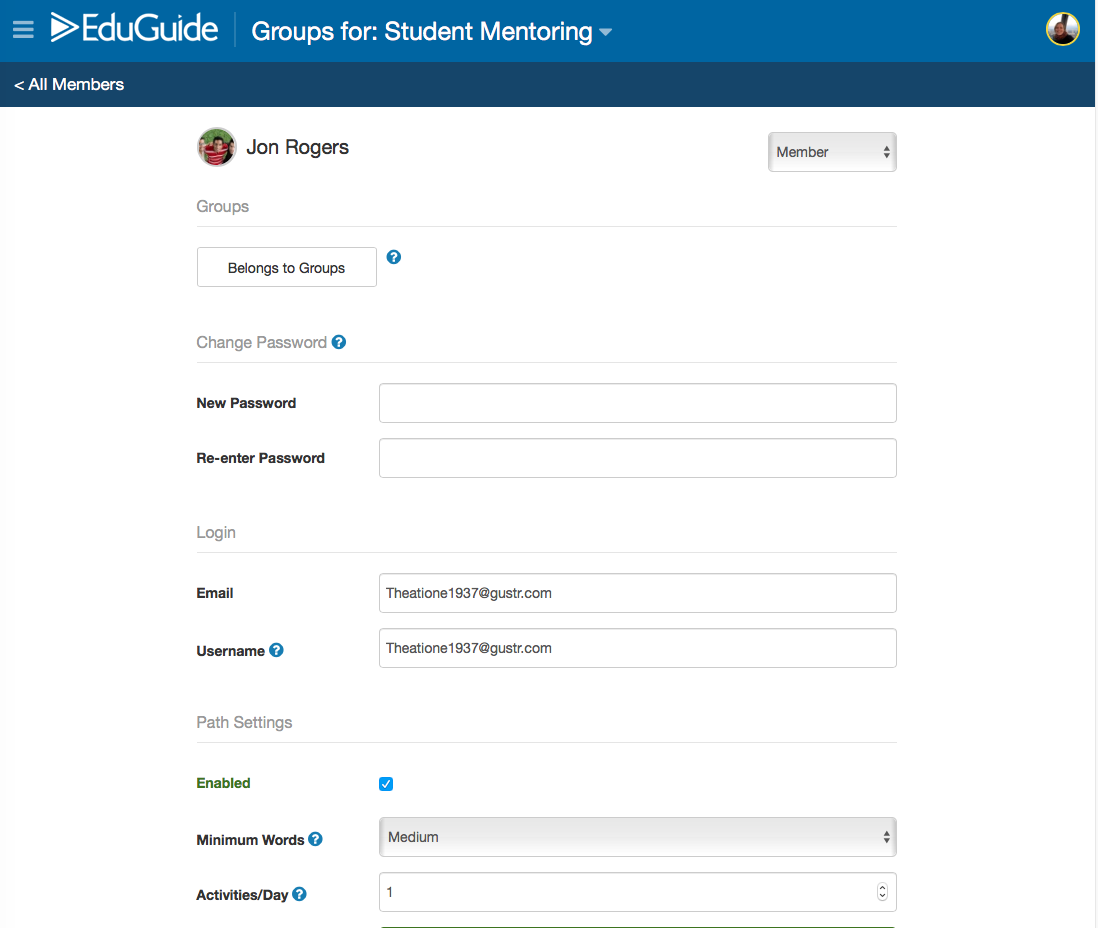Click the Enabled label
This screenshot has width=1098, height=928.
tap(223, 783)
